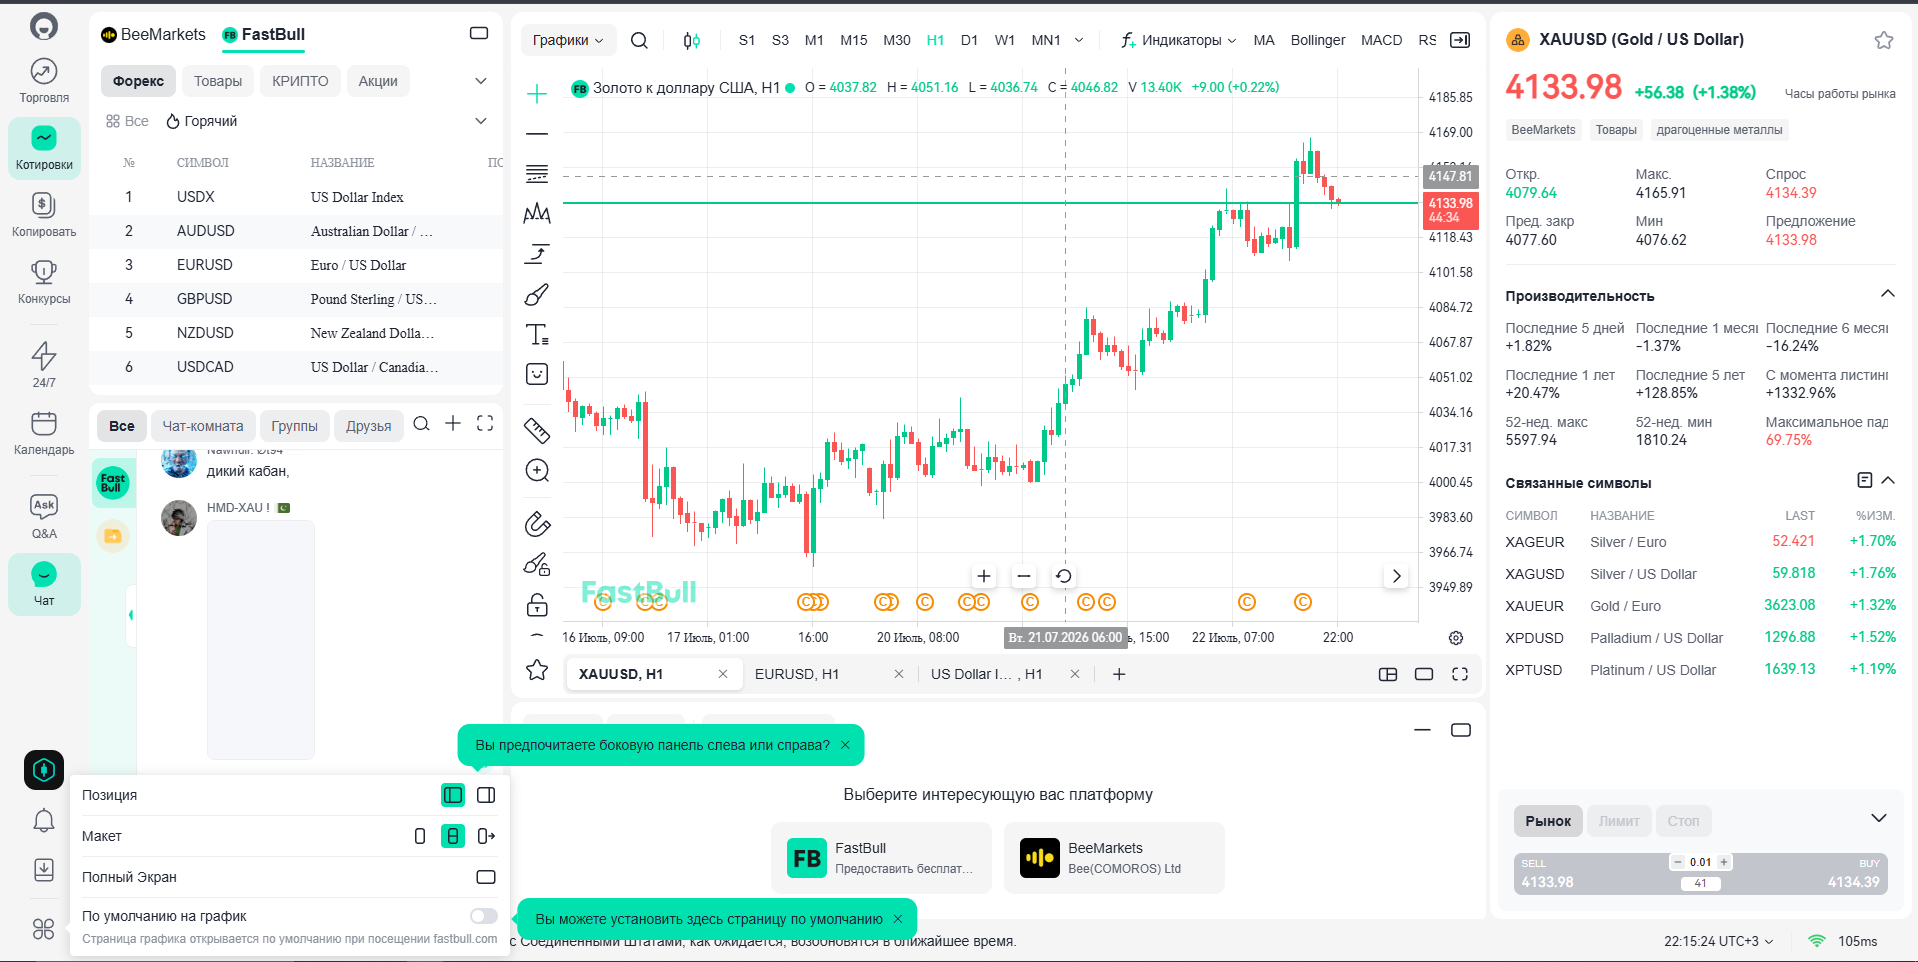1918x962 pixels.
Task: Select the brush drawing tool
Action: tap(537, 295)
